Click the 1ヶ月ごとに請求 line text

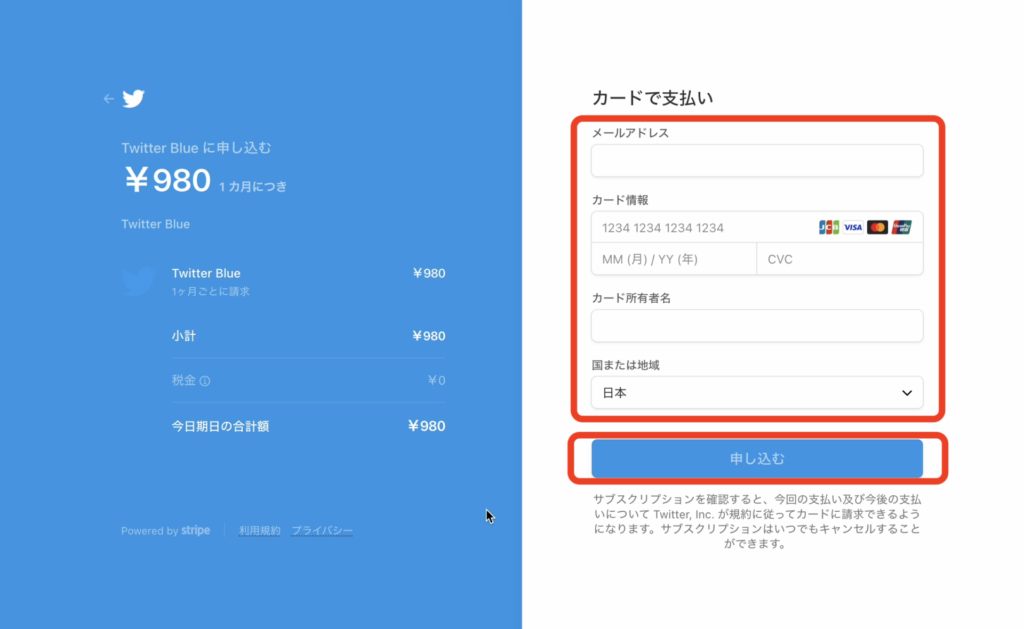[x=210, y=291]
